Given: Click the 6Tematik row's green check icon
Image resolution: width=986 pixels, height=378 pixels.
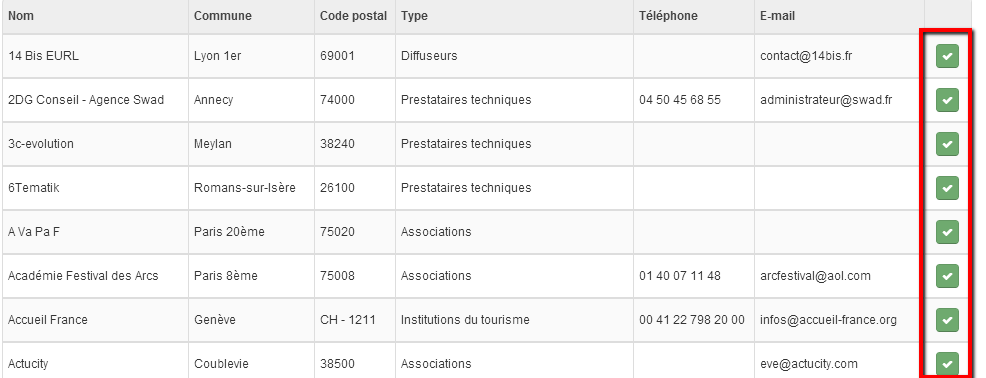Looking at the screenshot, I should pyautogui.click(x=947, y=188).
